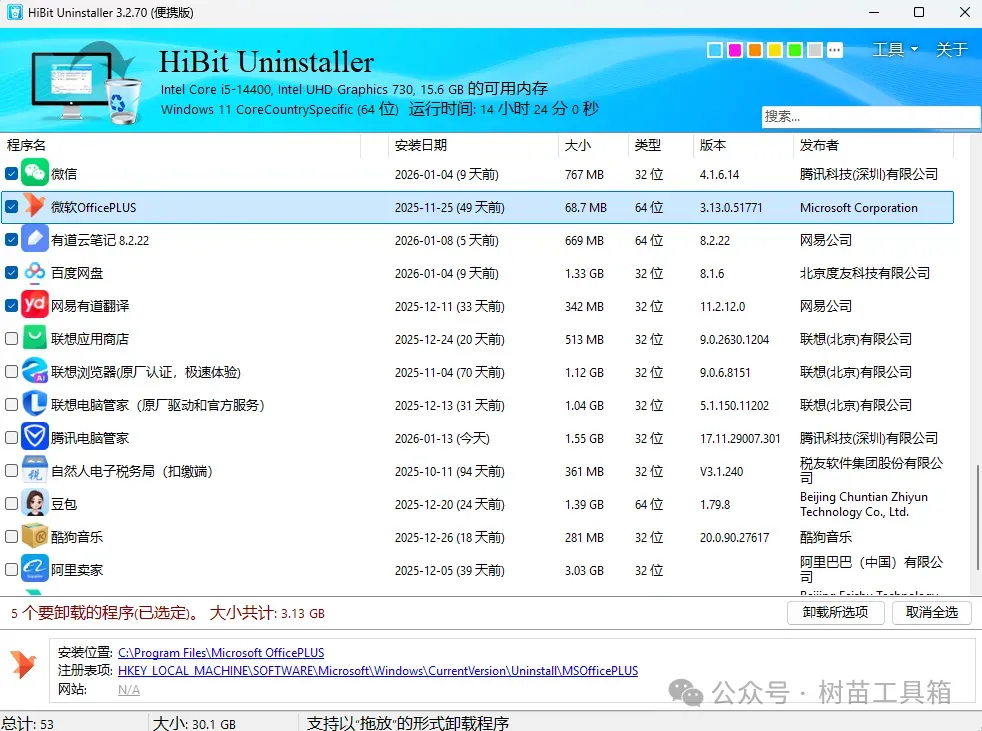Uncheck the 微软OfficePLUS checkbox
The image size is (982, 731).
click(x=11, y=207)
